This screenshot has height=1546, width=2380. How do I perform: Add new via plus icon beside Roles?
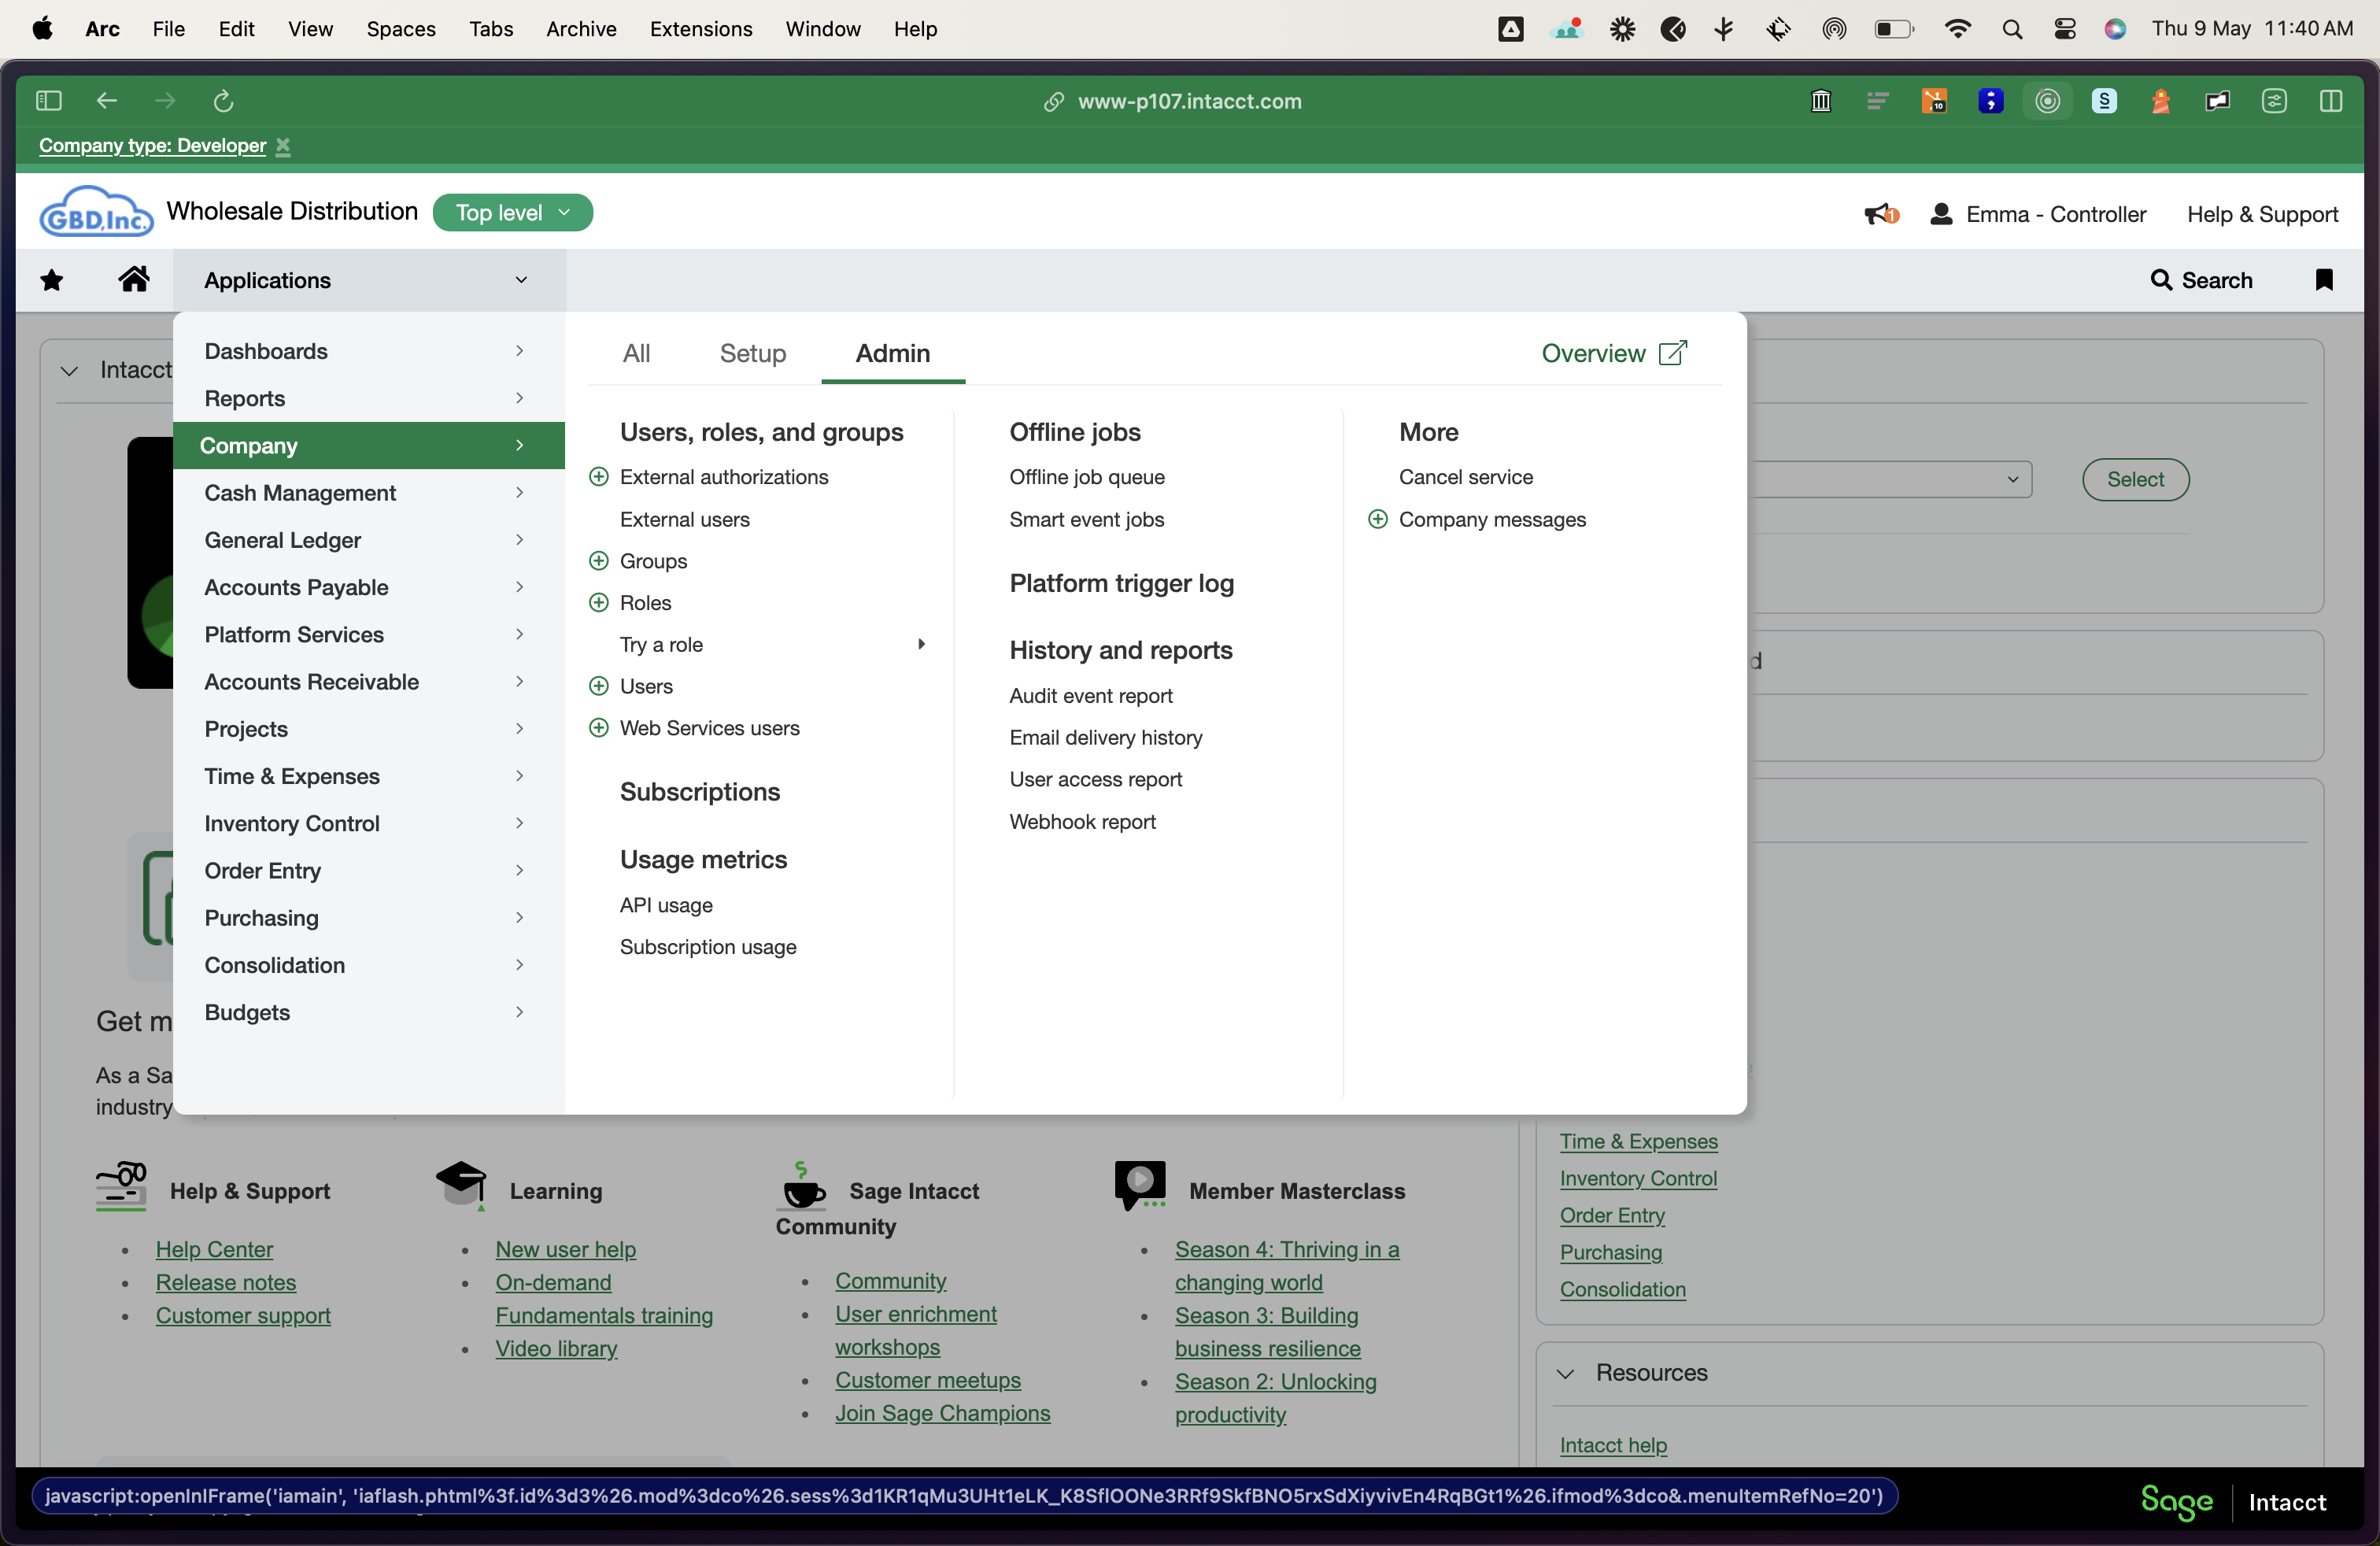click(598, 603)
